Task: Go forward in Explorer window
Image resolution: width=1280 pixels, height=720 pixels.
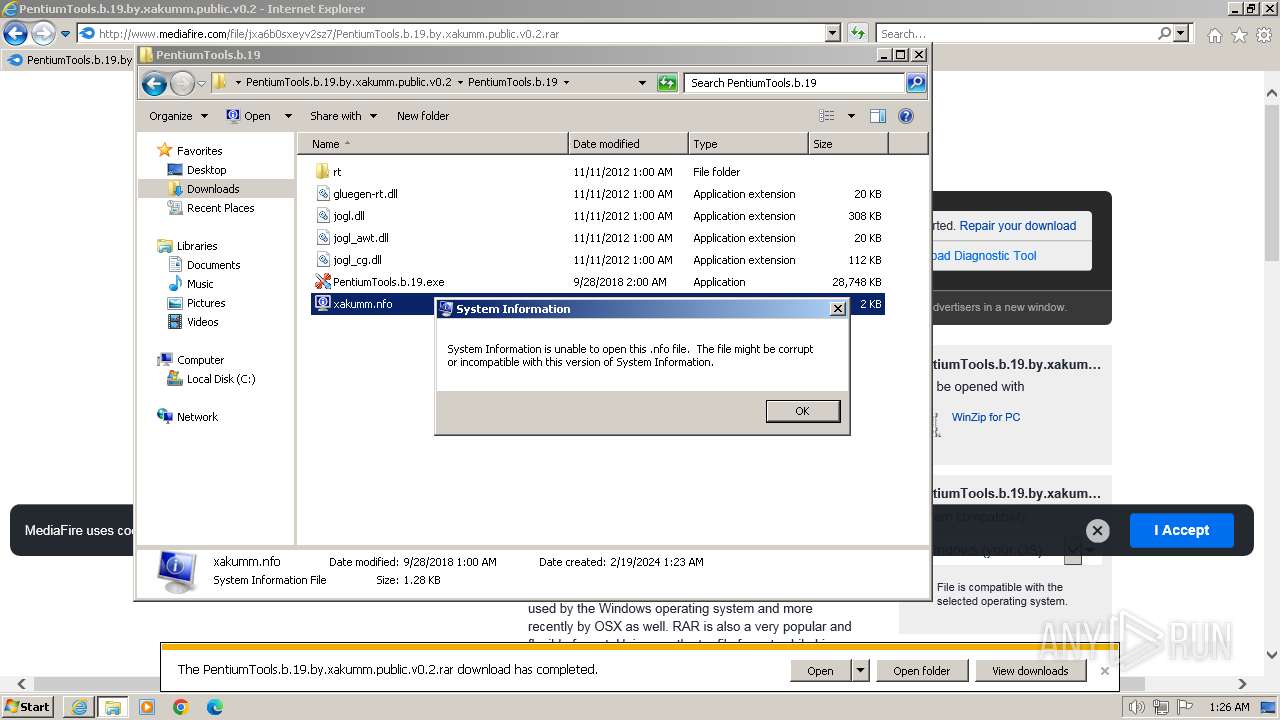Action: pyautogui.click(x=182, y=83)
